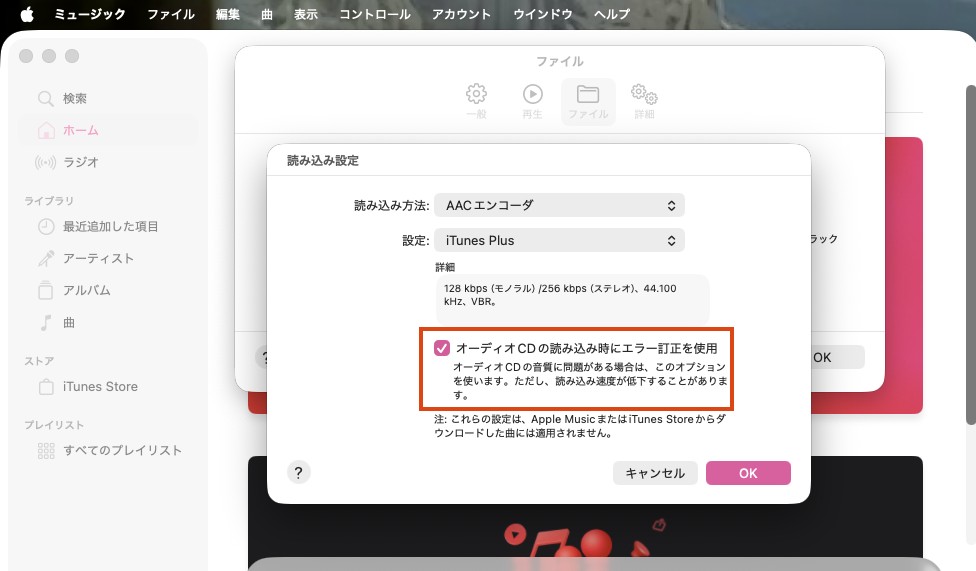Open すべてのプレイリスト grid icon

46,451
